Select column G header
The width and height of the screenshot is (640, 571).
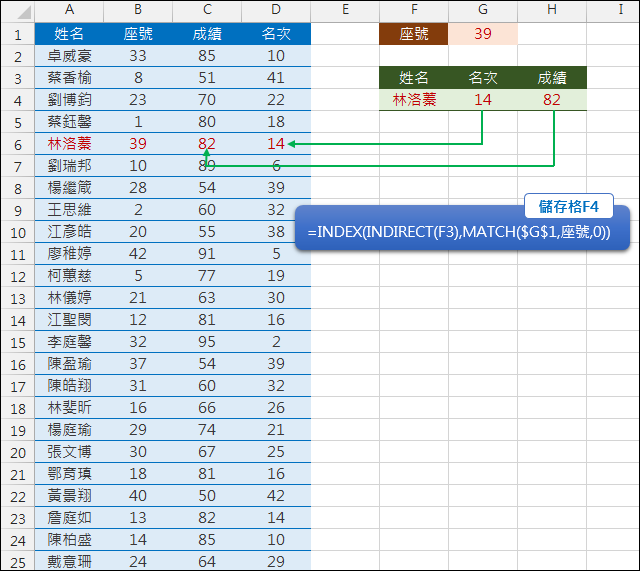click(x=483, y=11)
